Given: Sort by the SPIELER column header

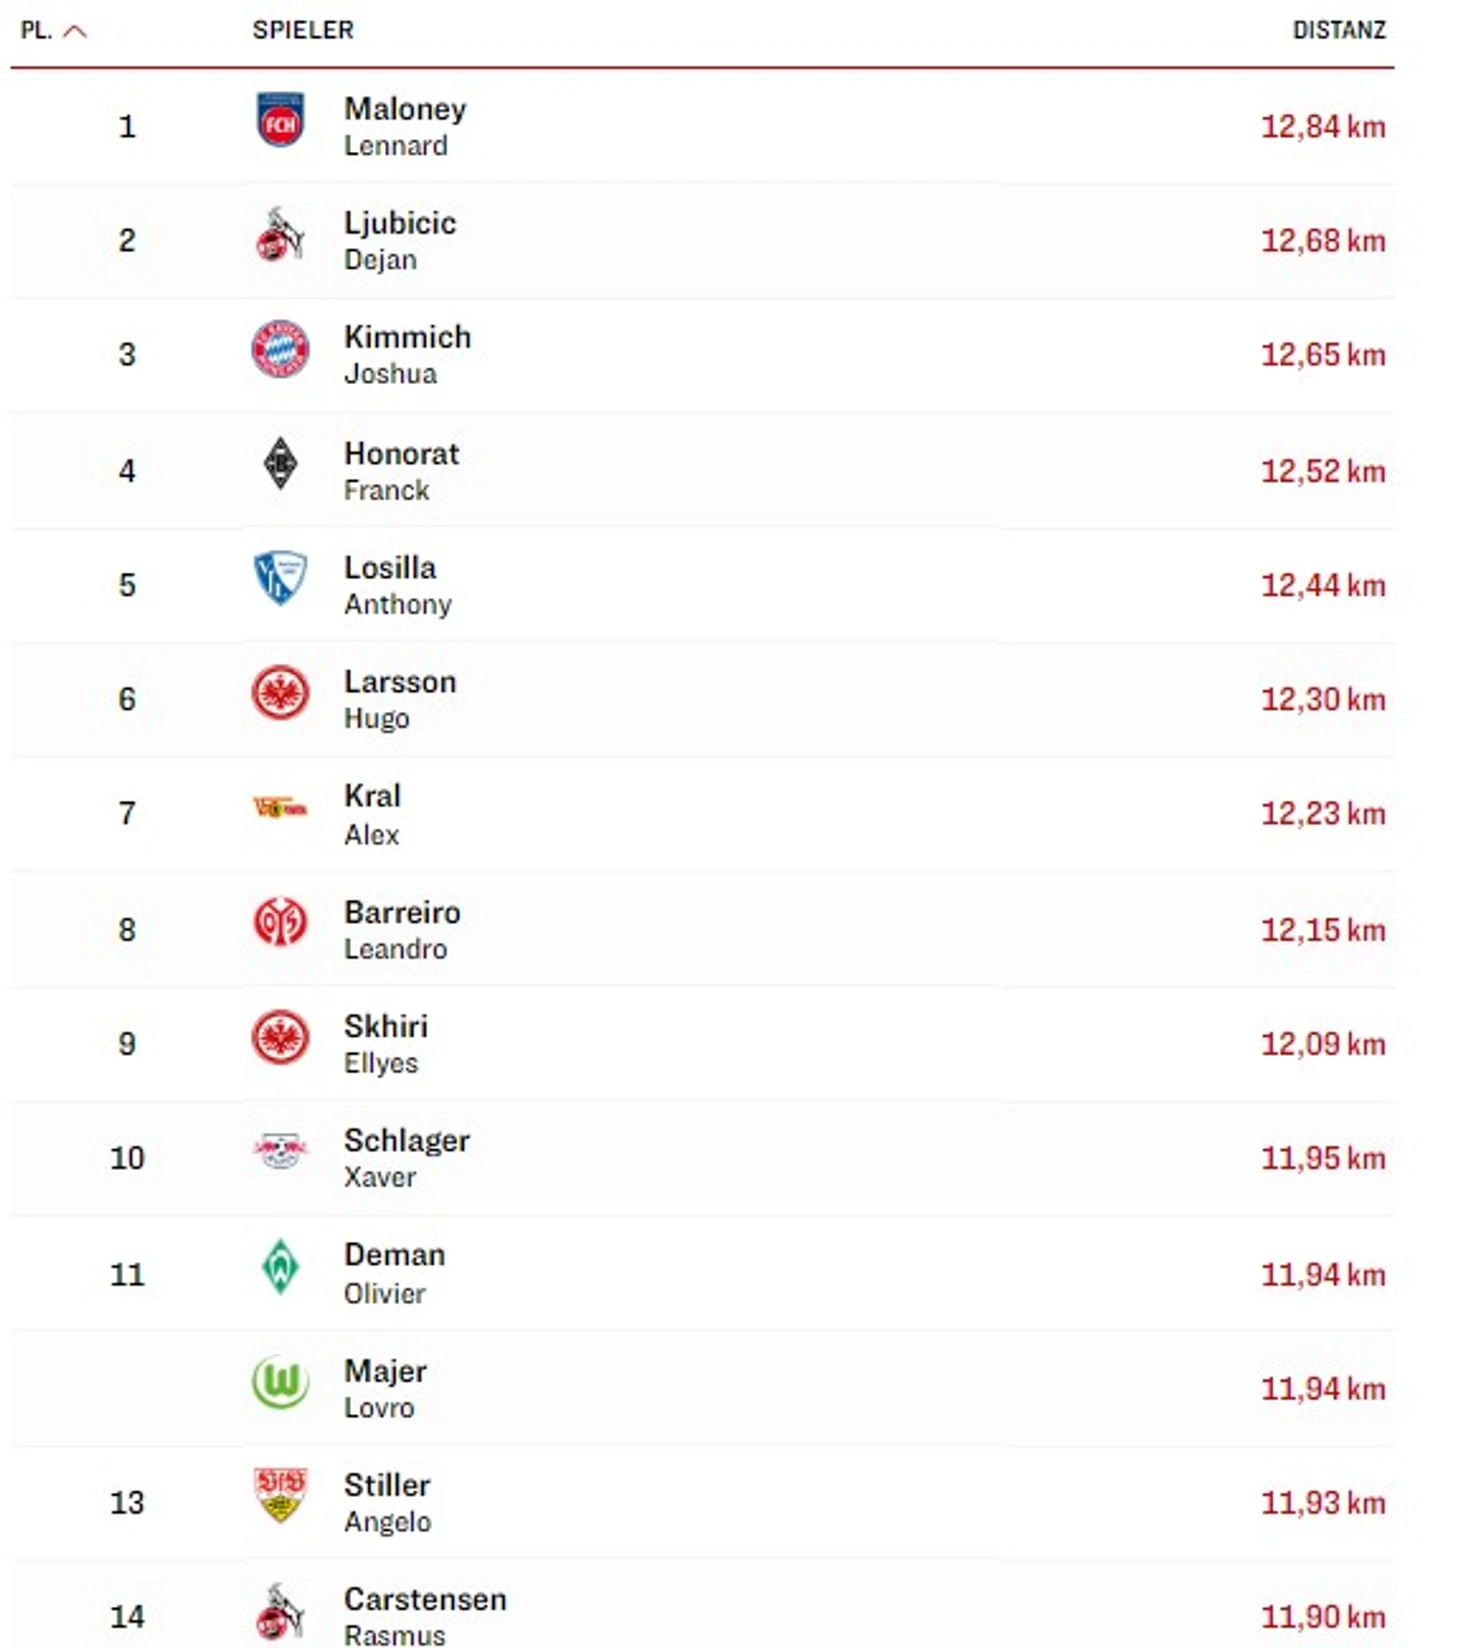Looking at the screenshot, I should click(x=303, y=30).
